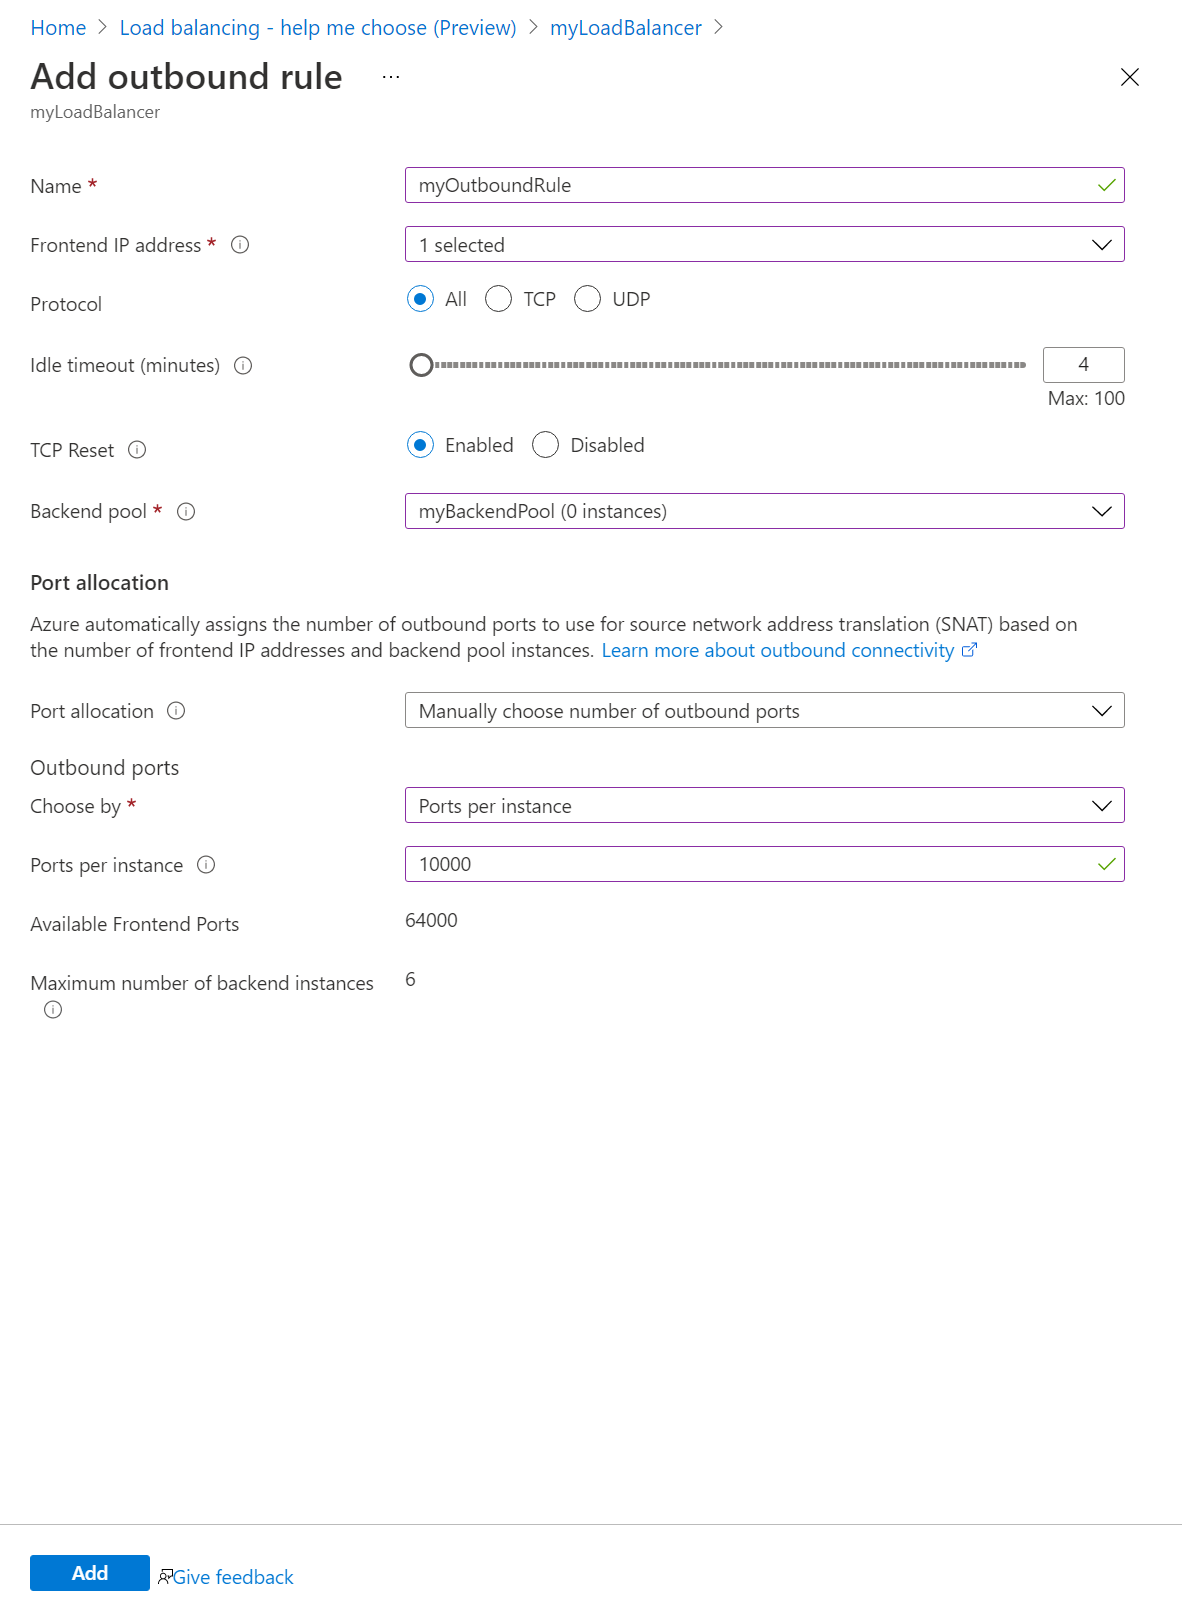
Task: Go to Home breadcrumb
Action: [58, 28]
